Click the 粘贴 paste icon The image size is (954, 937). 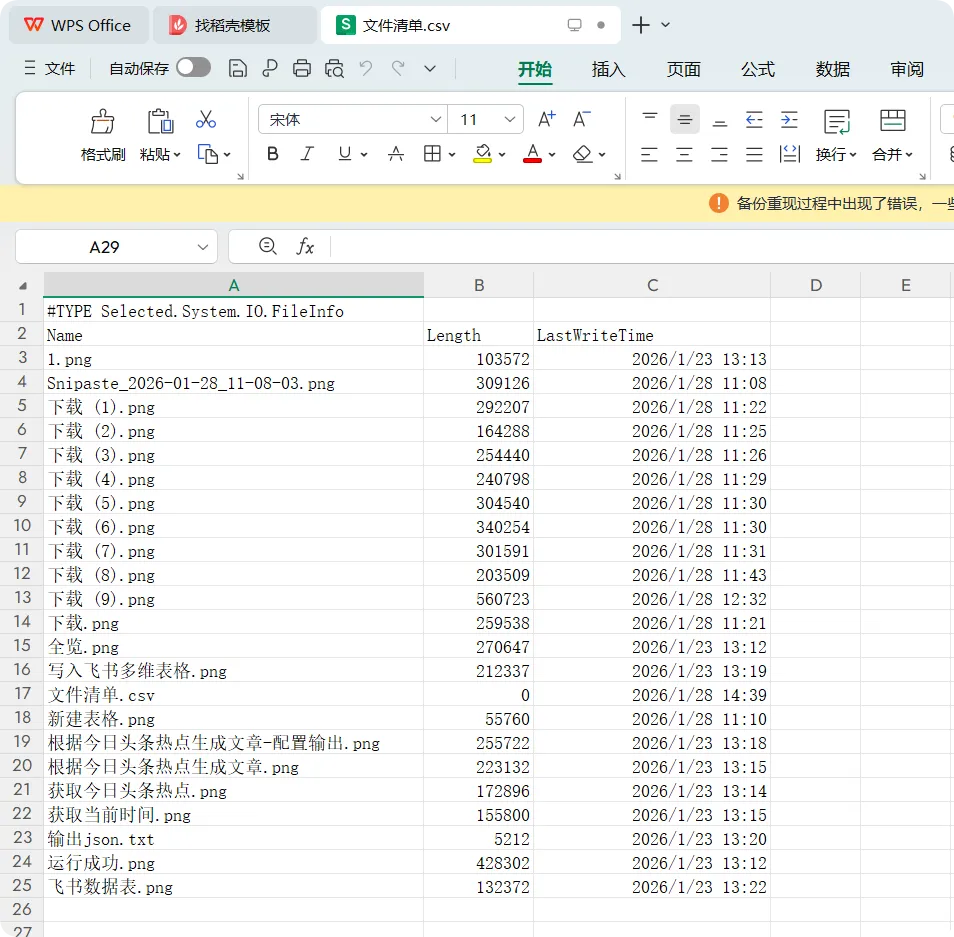point(161,121)
